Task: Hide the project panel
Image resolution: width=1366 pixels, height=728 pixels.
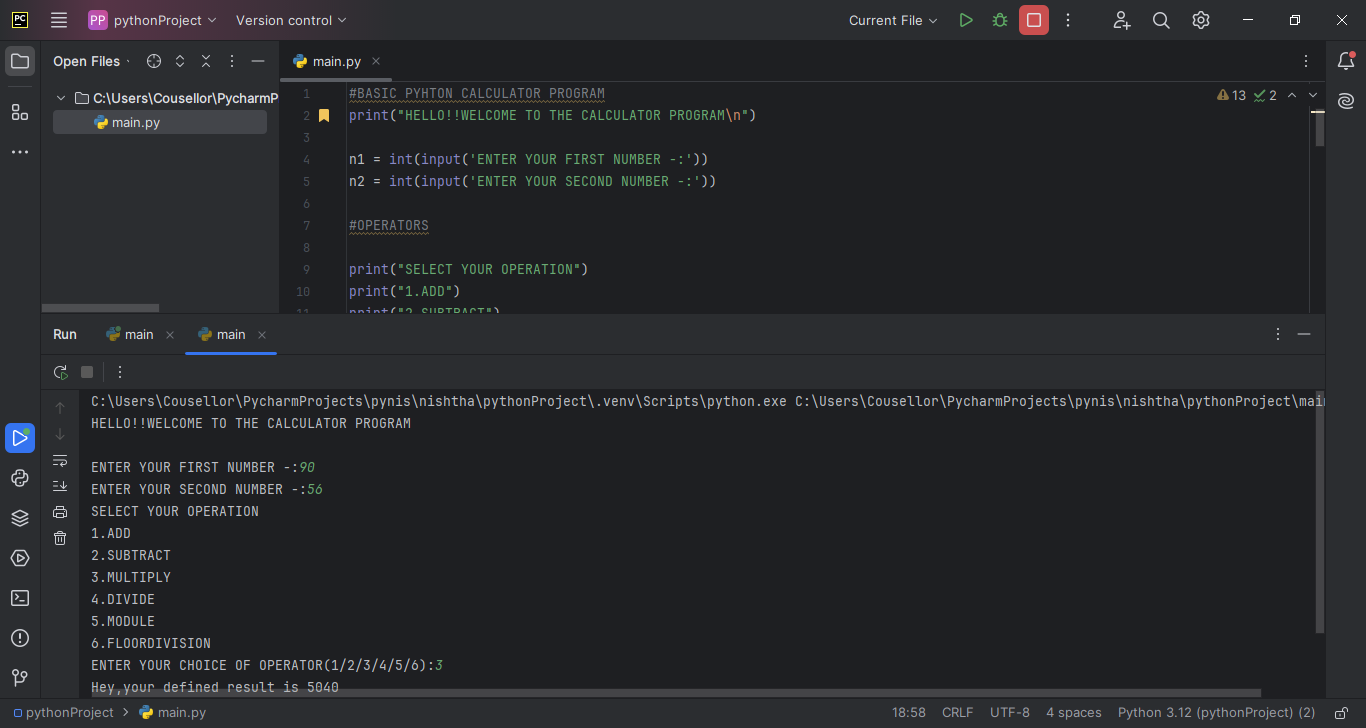Action: 258,61
